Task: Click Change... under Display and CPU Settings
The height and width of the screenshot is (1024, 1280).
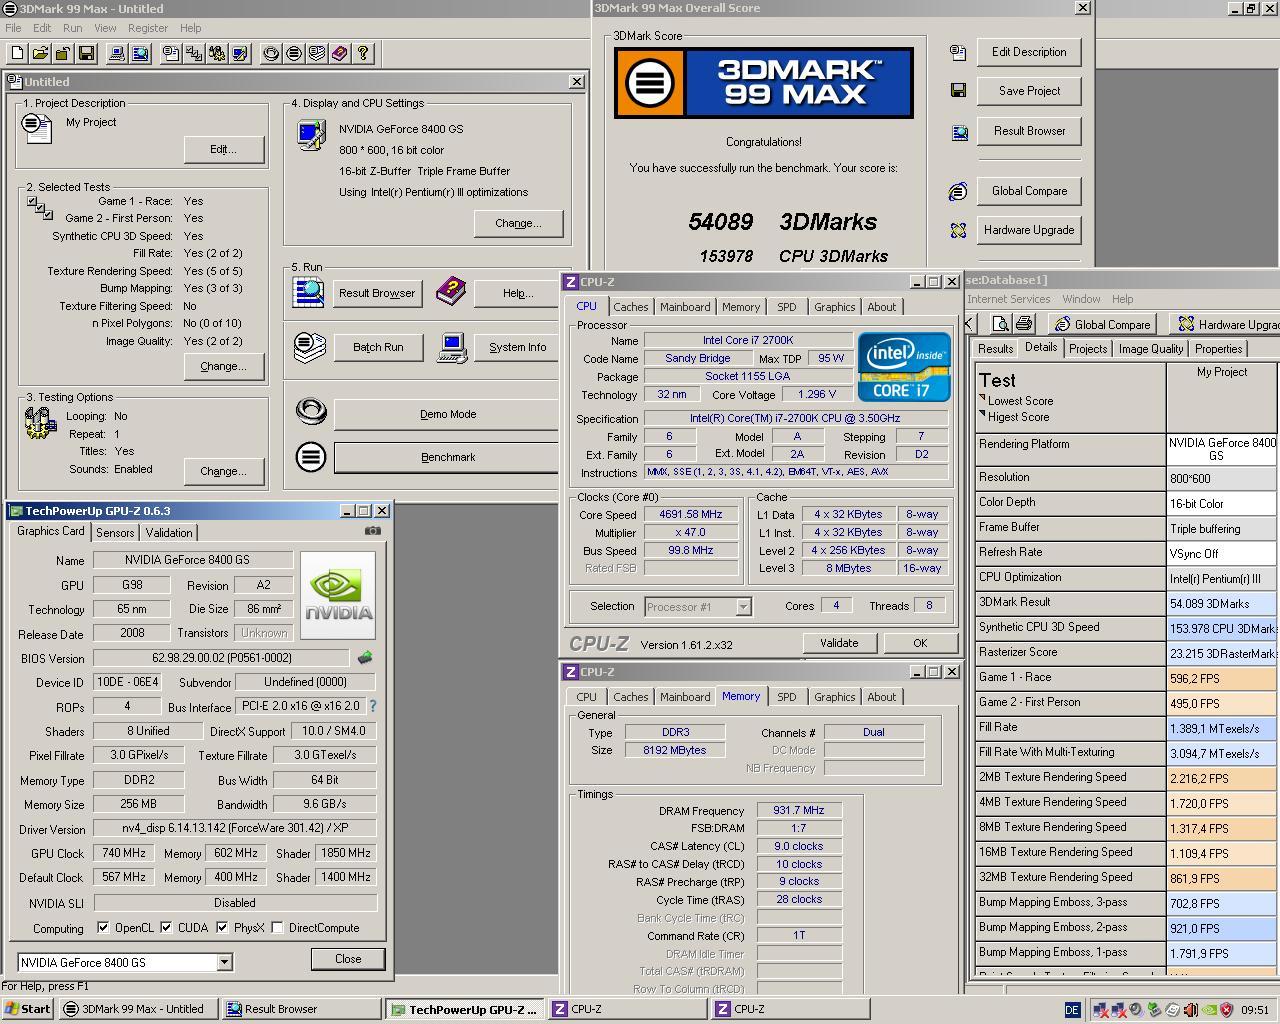Action: point(518,223)
